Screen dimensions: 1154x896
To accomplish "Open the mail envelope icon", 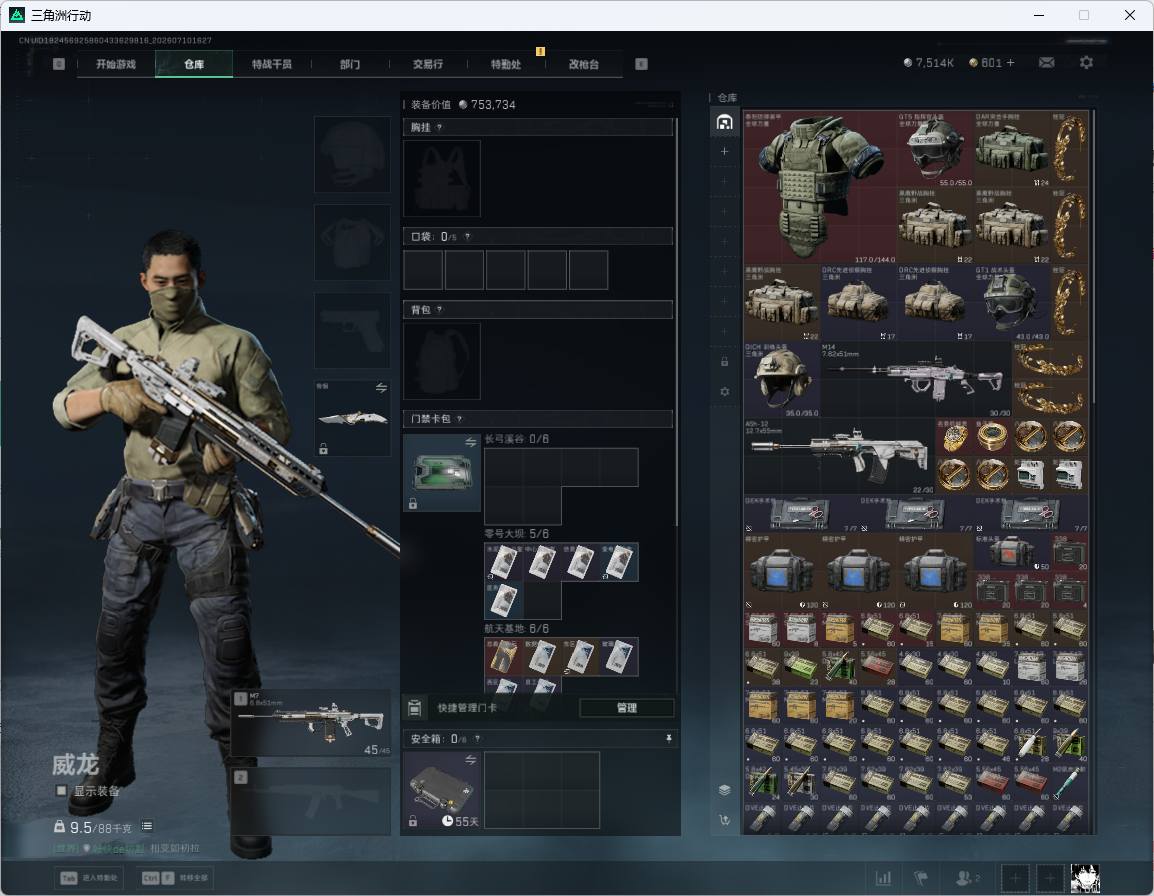I will pos(1046,63).
